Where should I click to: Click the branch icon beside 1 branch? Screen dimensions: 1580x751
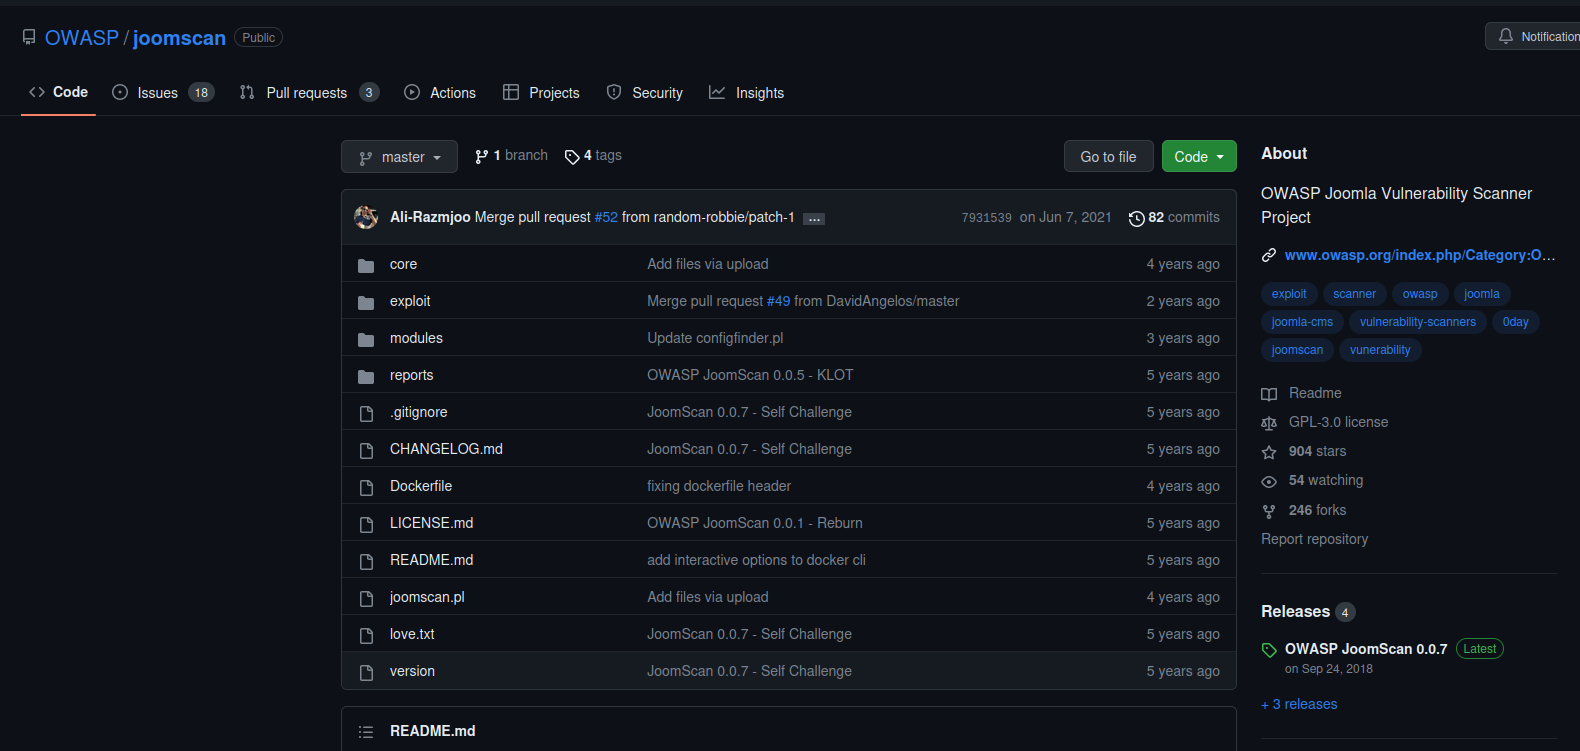[482, 156]
